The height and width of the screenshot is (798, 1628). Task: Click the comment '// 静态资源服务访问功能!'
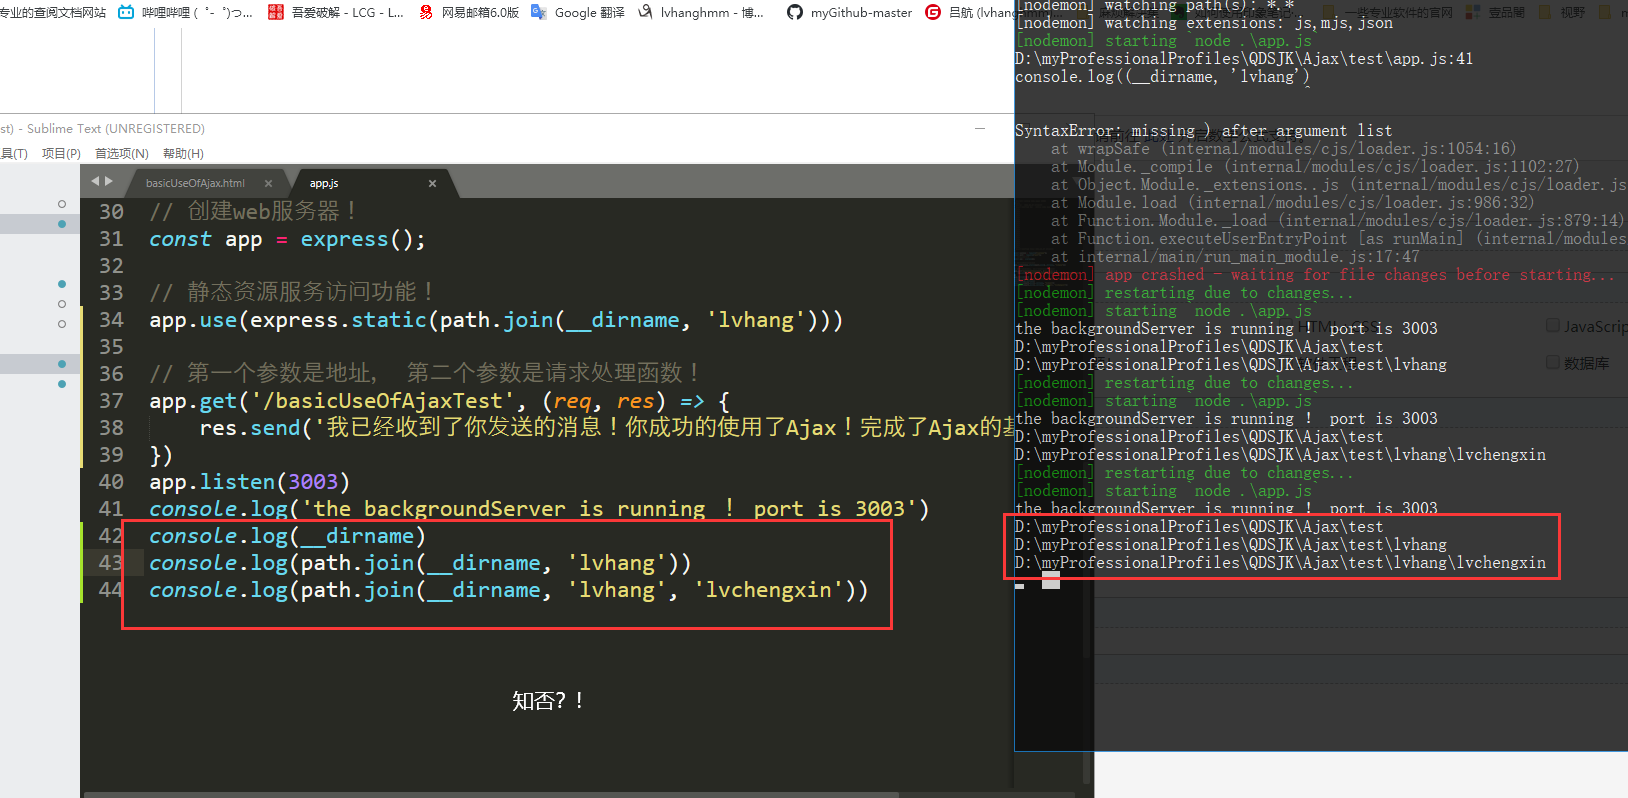pos(291,292)
